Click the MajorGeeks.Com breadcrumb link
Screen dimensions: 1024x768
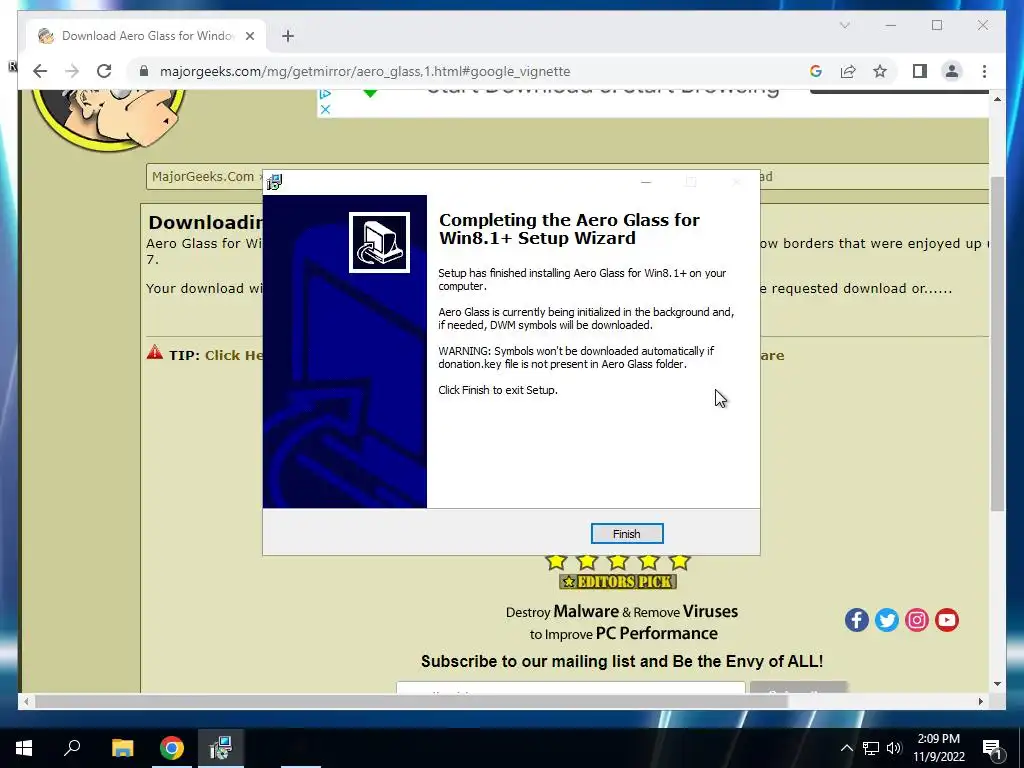click(202, 176)
